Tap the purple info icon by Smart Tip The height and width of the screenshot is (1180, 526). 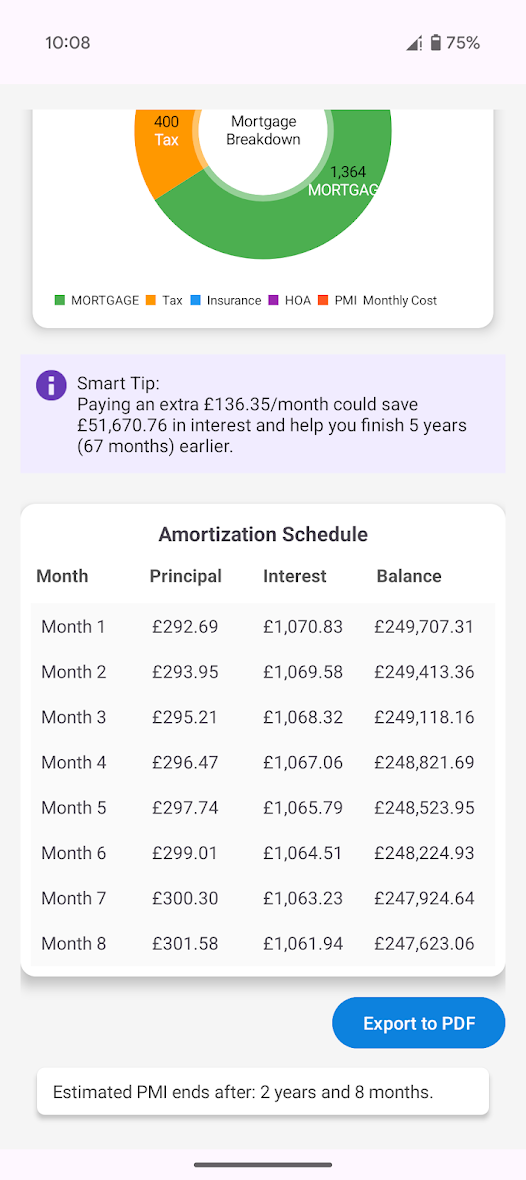click(x=51, y=385)
